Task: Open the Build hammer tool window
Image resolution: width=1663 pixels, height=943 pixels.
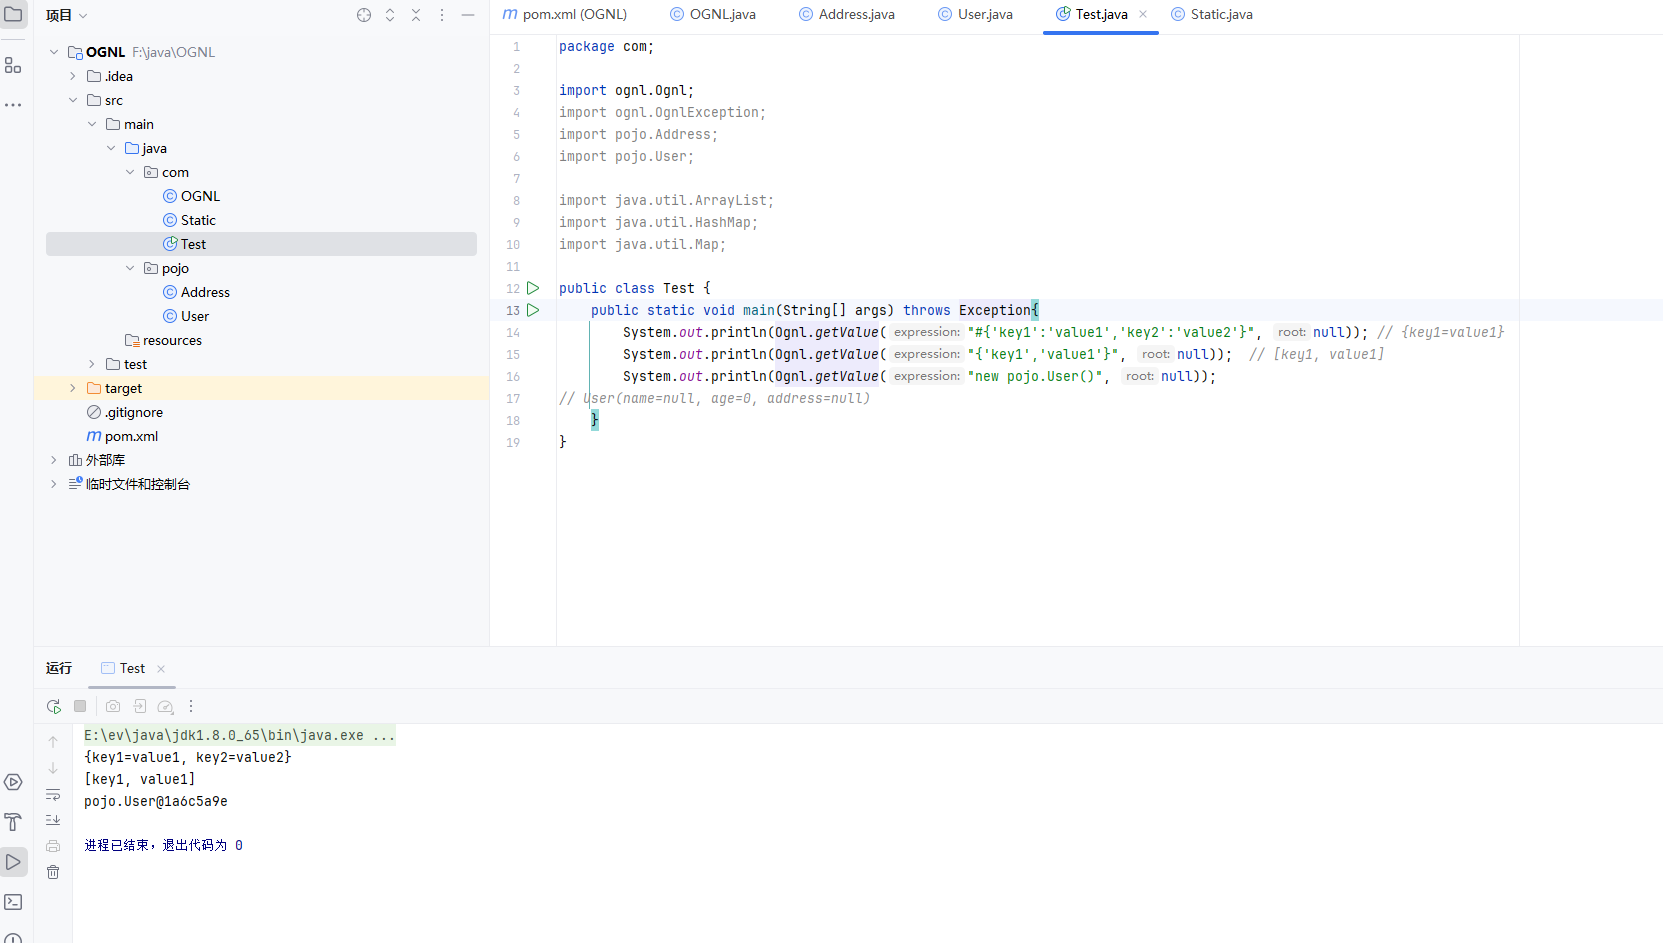Action: 13,822
